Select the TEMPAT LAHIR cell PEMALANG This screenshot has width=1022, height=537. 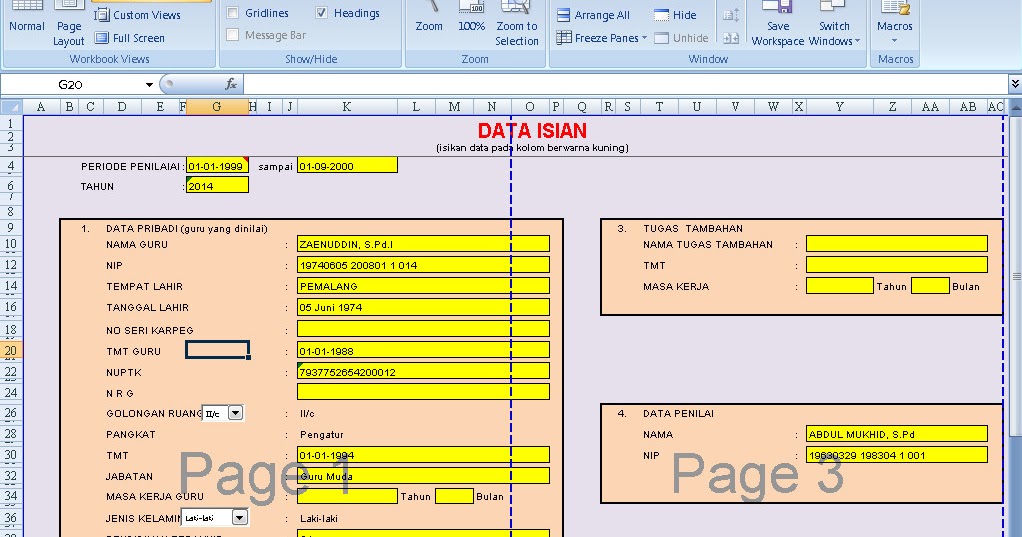click(x=423, y=286)
